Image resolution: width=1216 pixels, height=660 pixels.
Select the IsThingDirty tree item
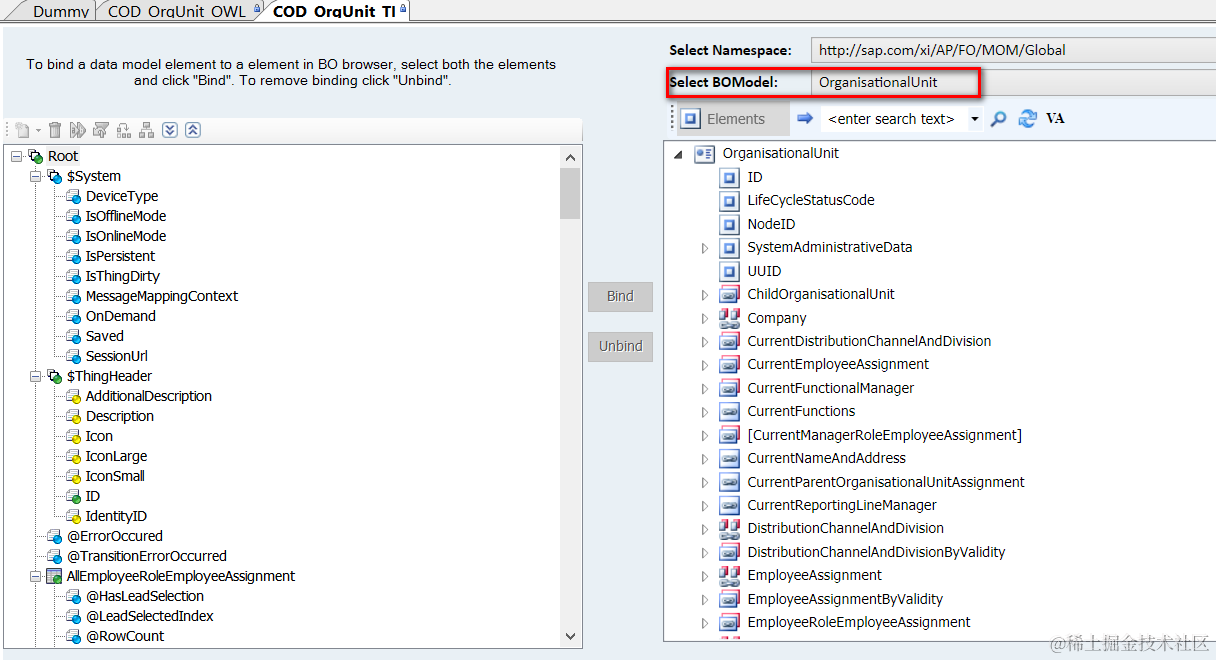122,276
